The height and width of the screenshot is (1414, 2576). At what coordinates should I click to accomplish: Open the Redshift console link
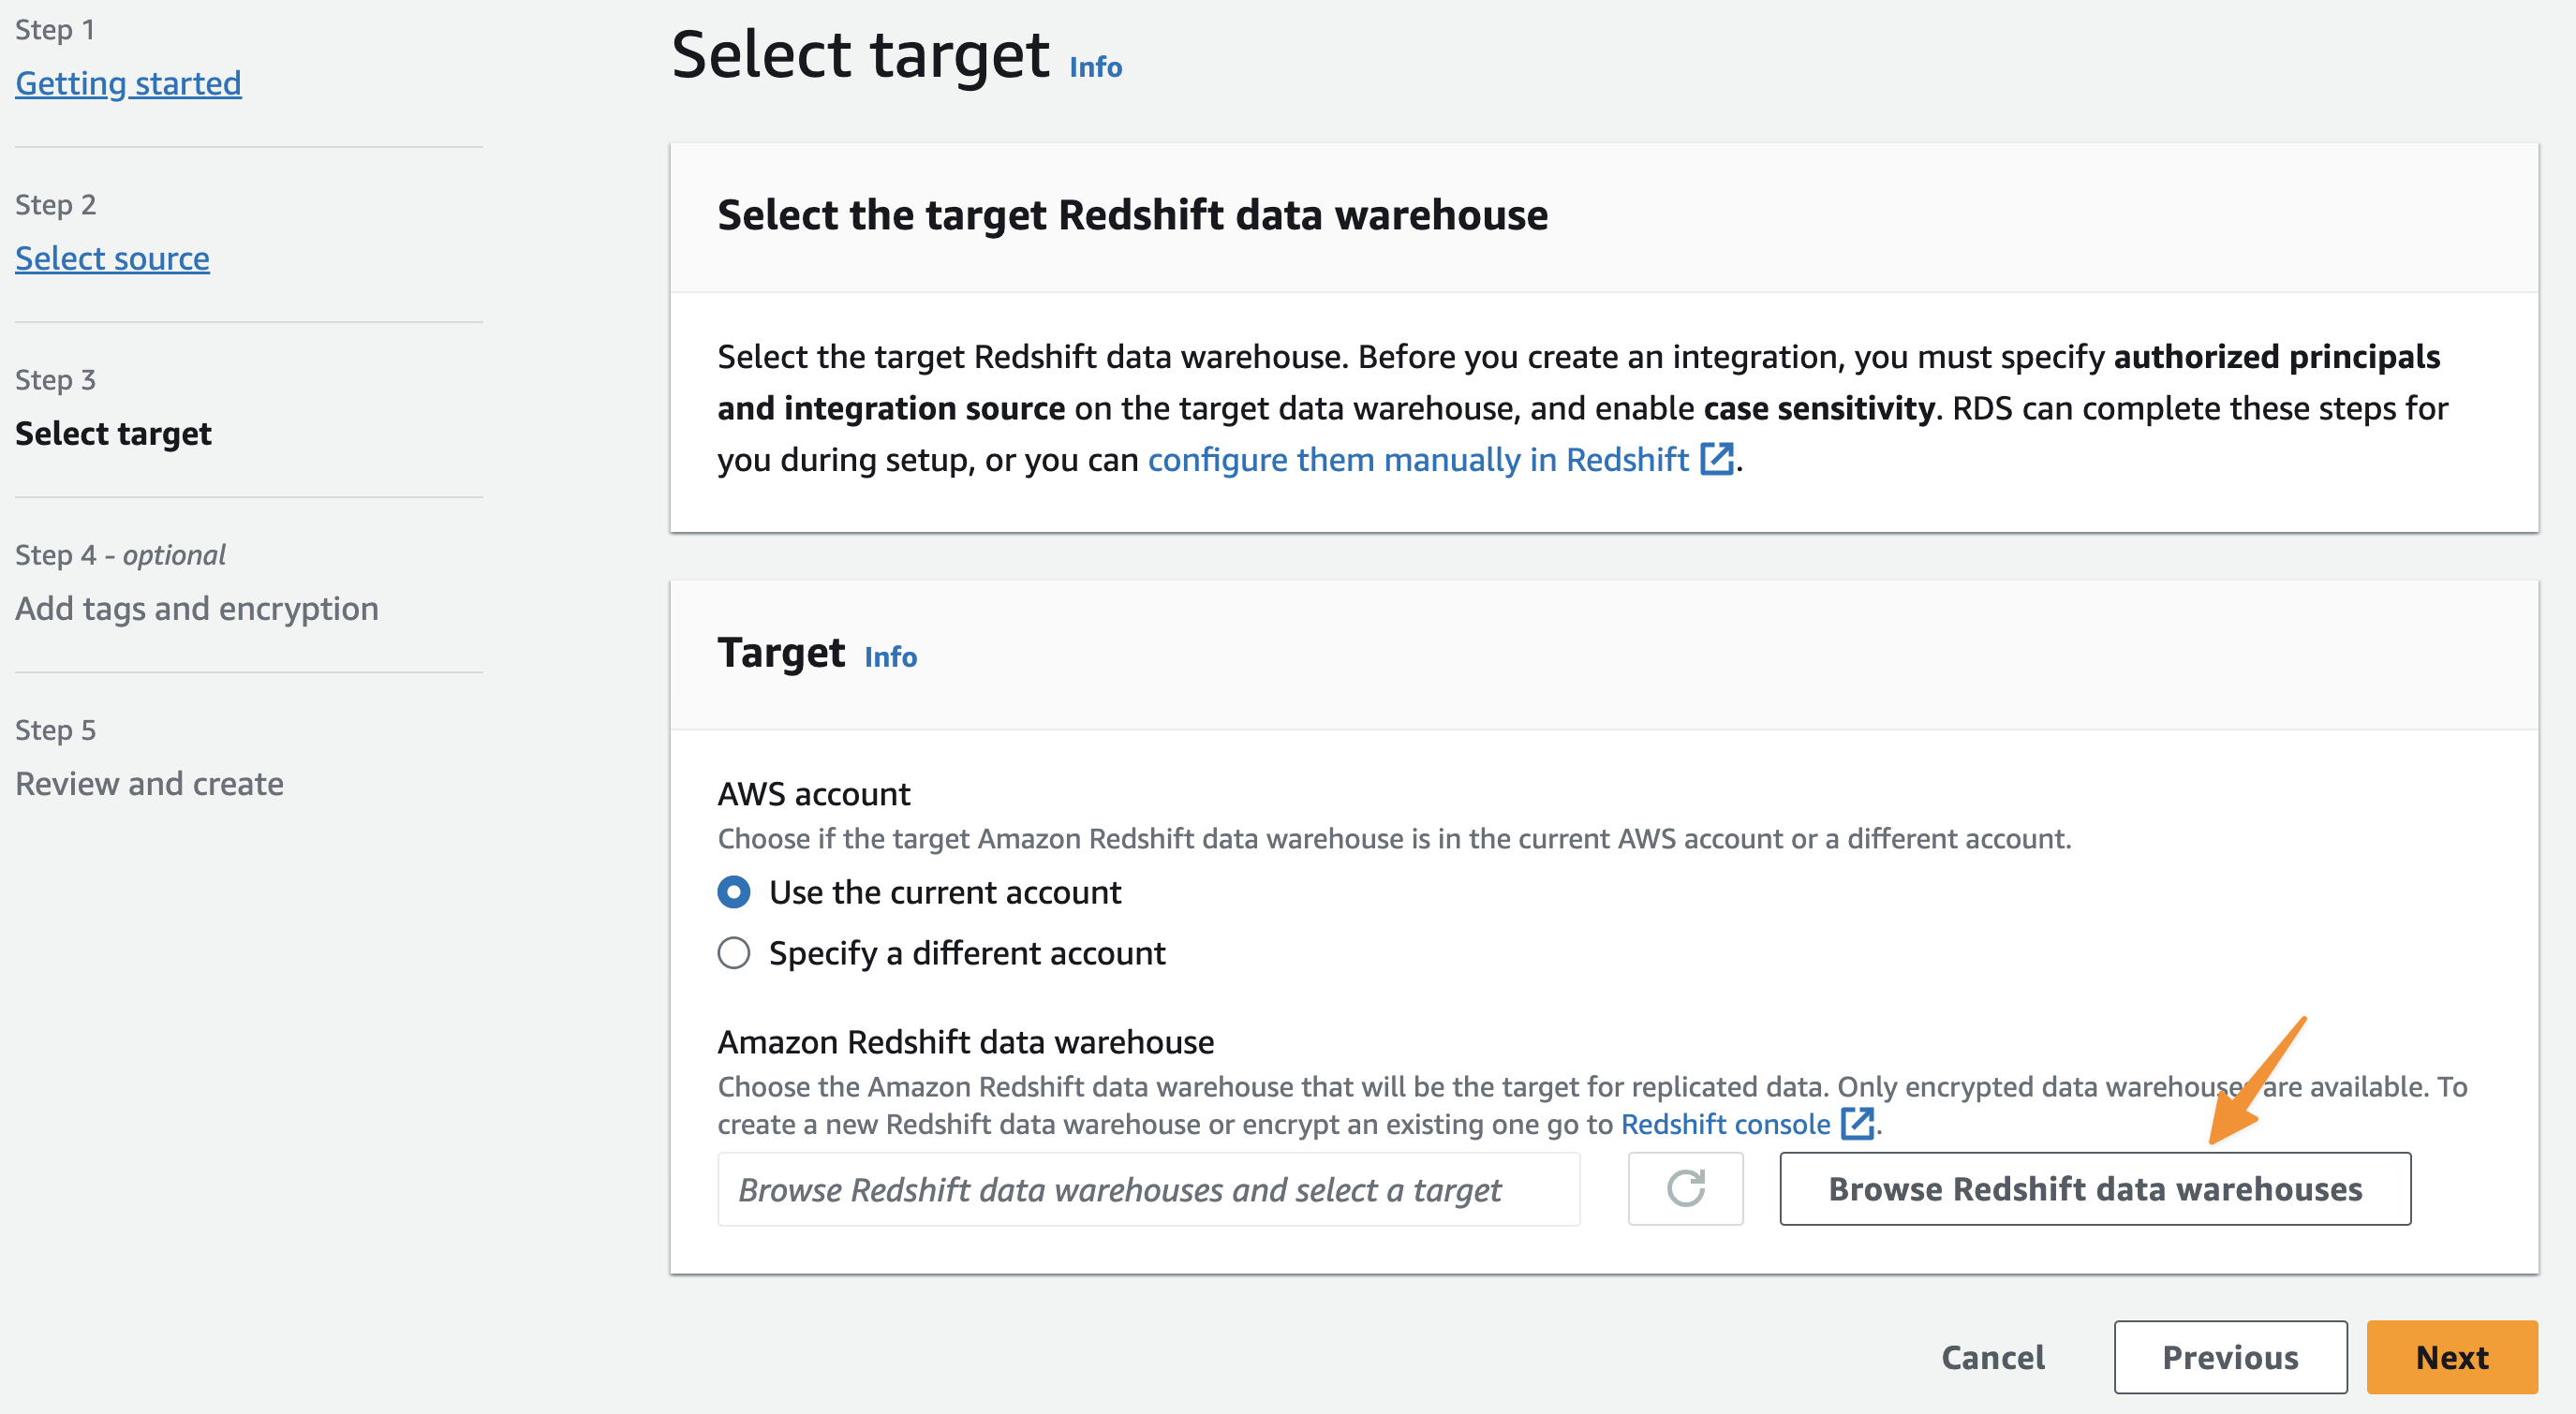point(1725,1123)
